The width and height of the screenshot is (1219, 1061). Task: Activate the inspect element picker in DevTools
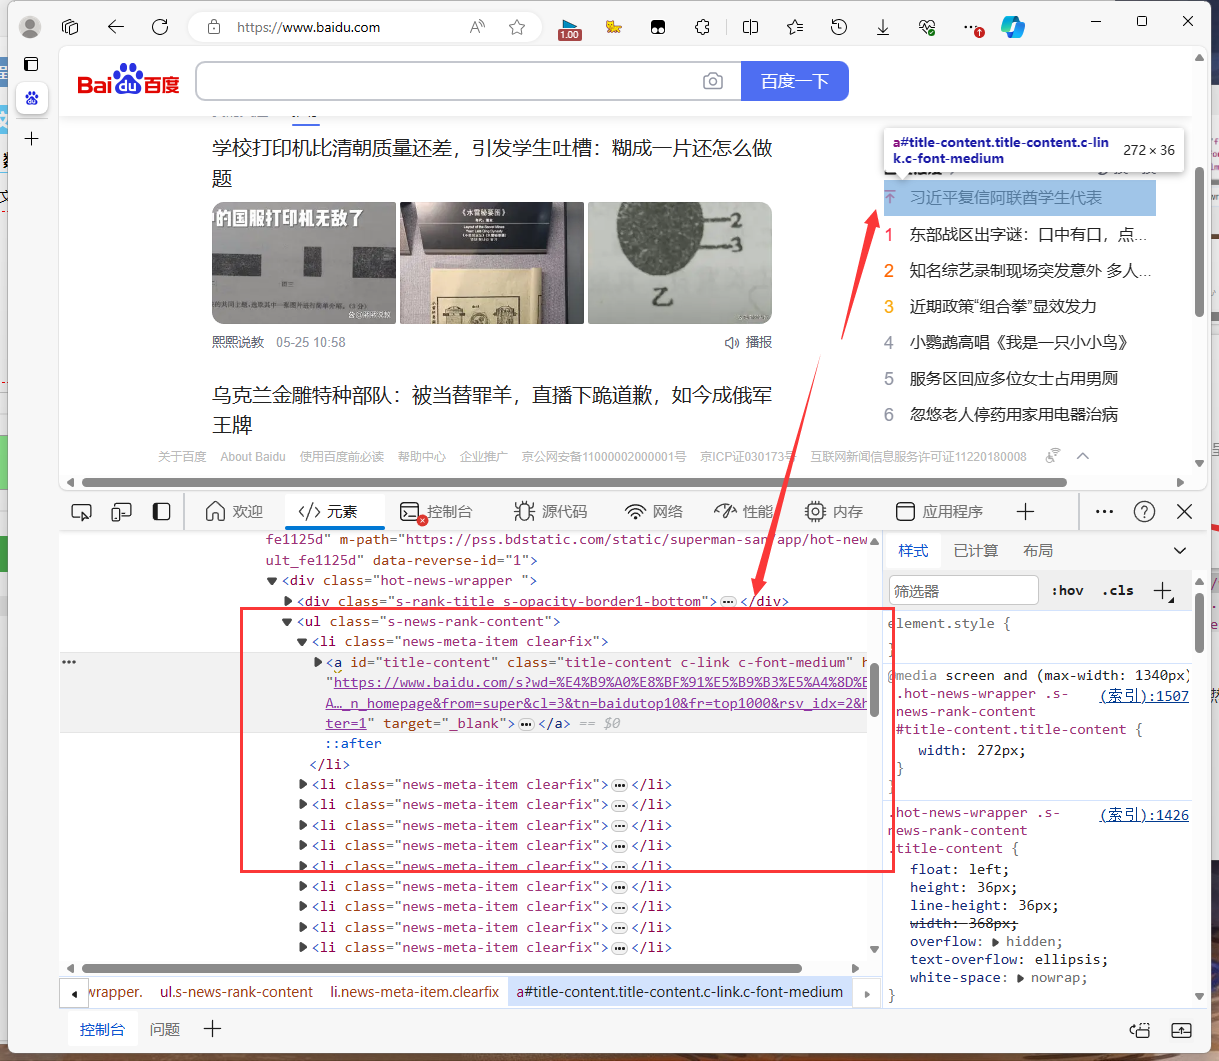click(82, 512)
